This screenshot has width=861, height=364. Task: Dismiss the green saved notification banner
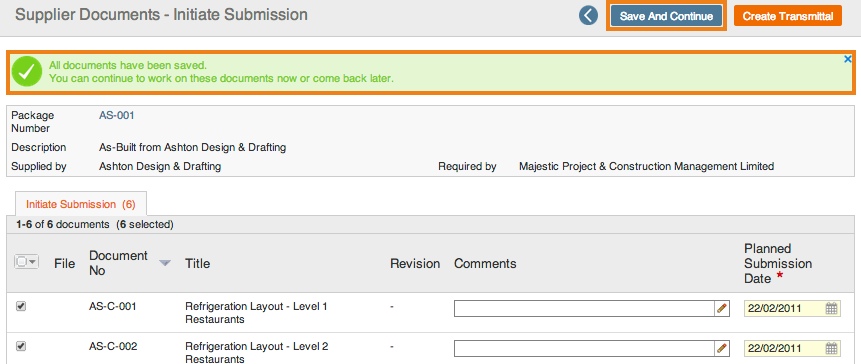pyautogui.click(x=848, y=59)
